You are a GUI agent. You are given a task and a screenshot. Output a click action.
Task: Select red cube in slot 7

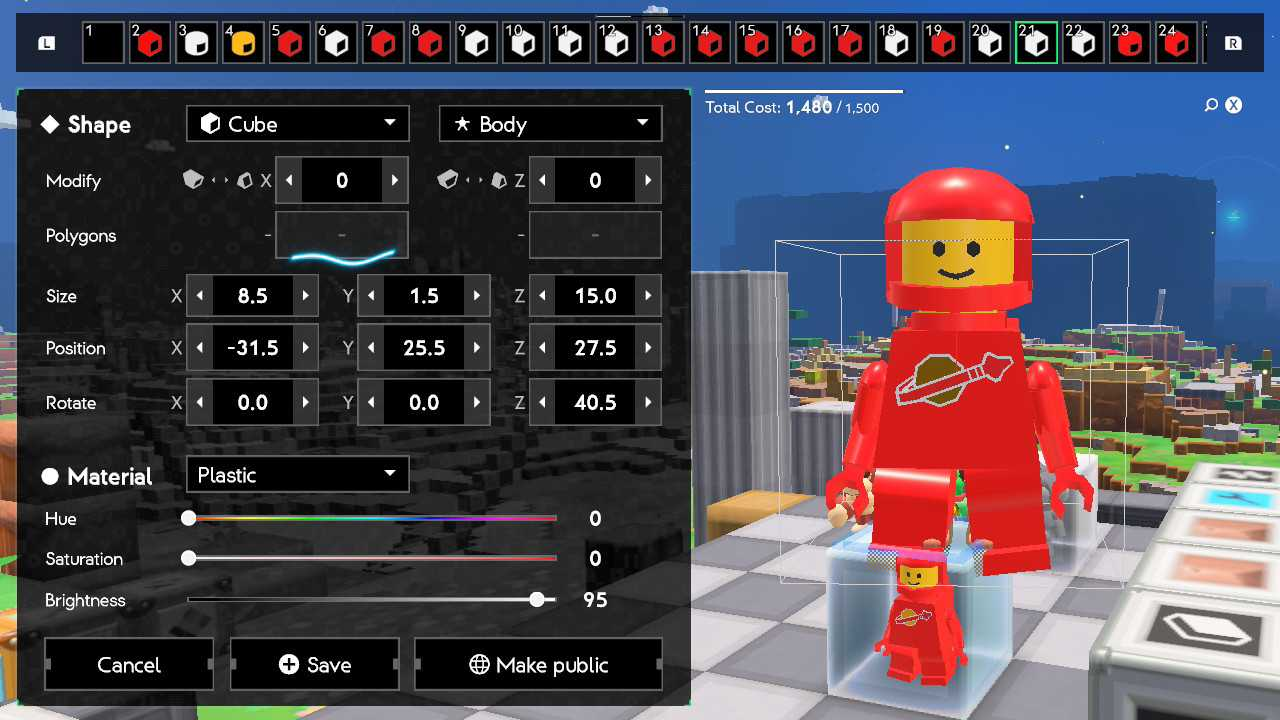point(383,43)
